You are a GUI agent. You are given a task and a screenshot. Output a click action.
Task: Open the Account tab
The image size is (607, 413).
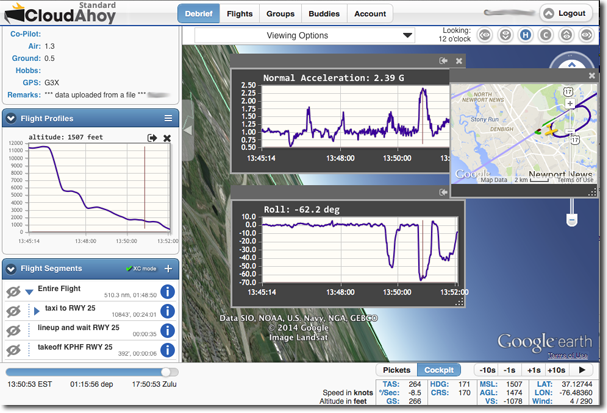(370, 14)
